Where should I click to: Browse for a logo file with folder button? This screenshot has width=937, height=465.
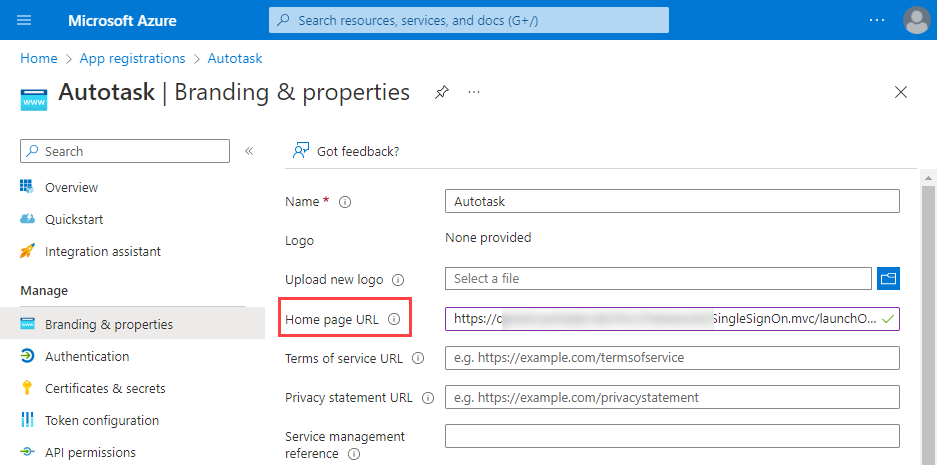(x=889, y=279)
